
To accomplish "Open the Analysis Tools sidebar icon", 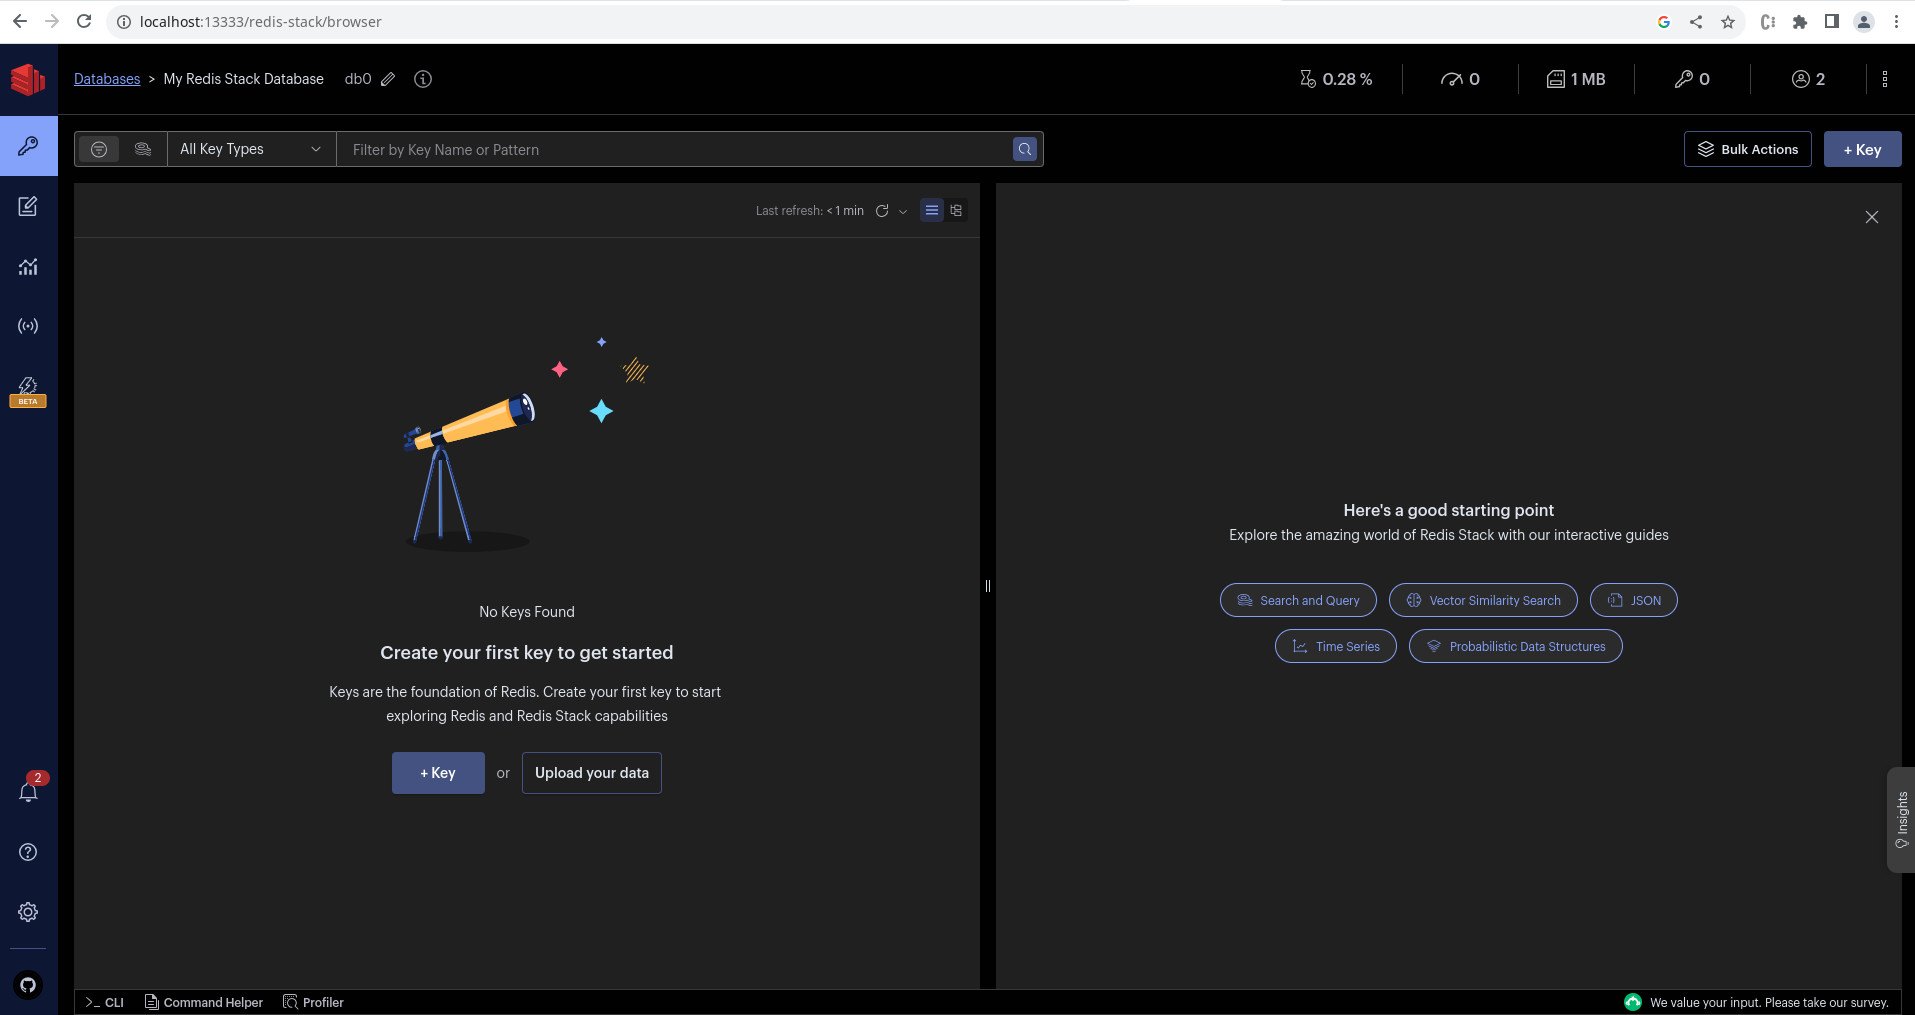I will [28, 266].
